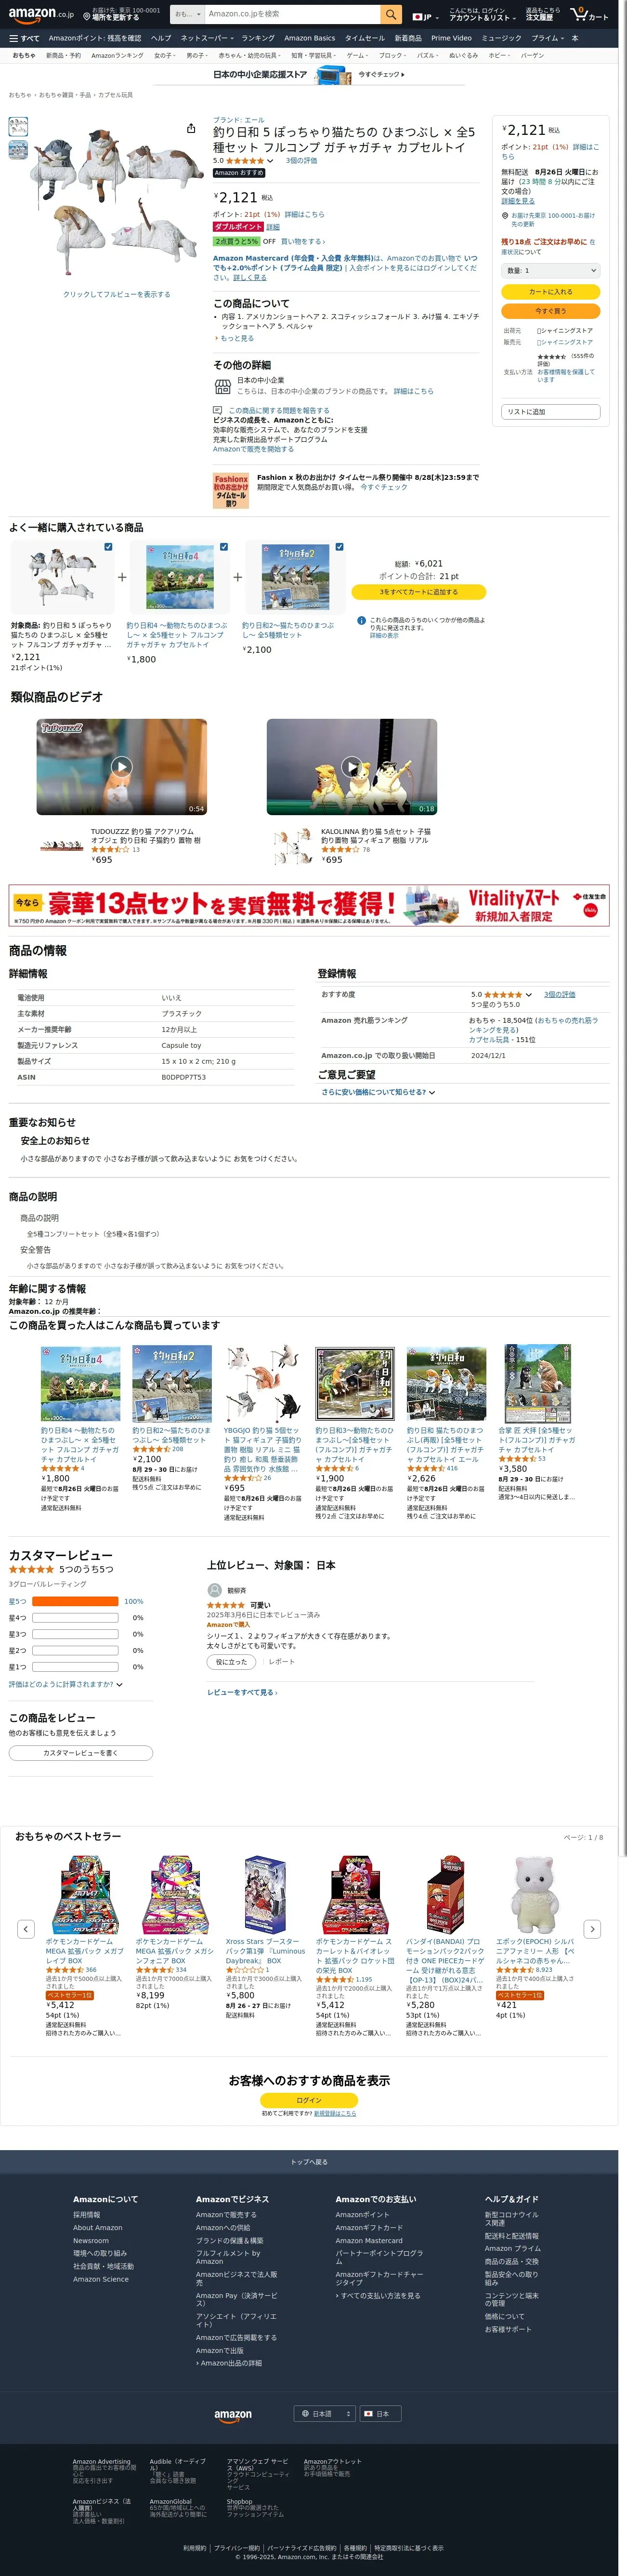Open the レポート review report link
627x2576 pixels.
[x=282, y=1661]
